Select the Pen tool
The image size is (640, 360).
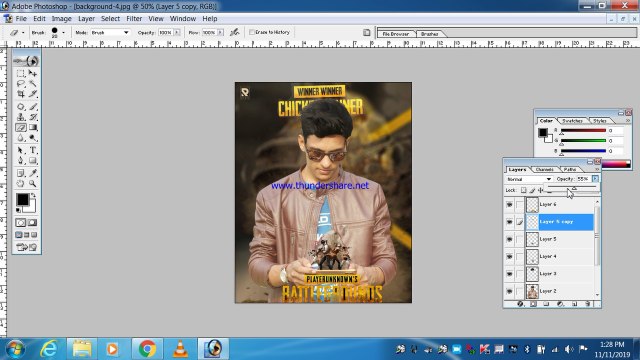tap(20, 160)
